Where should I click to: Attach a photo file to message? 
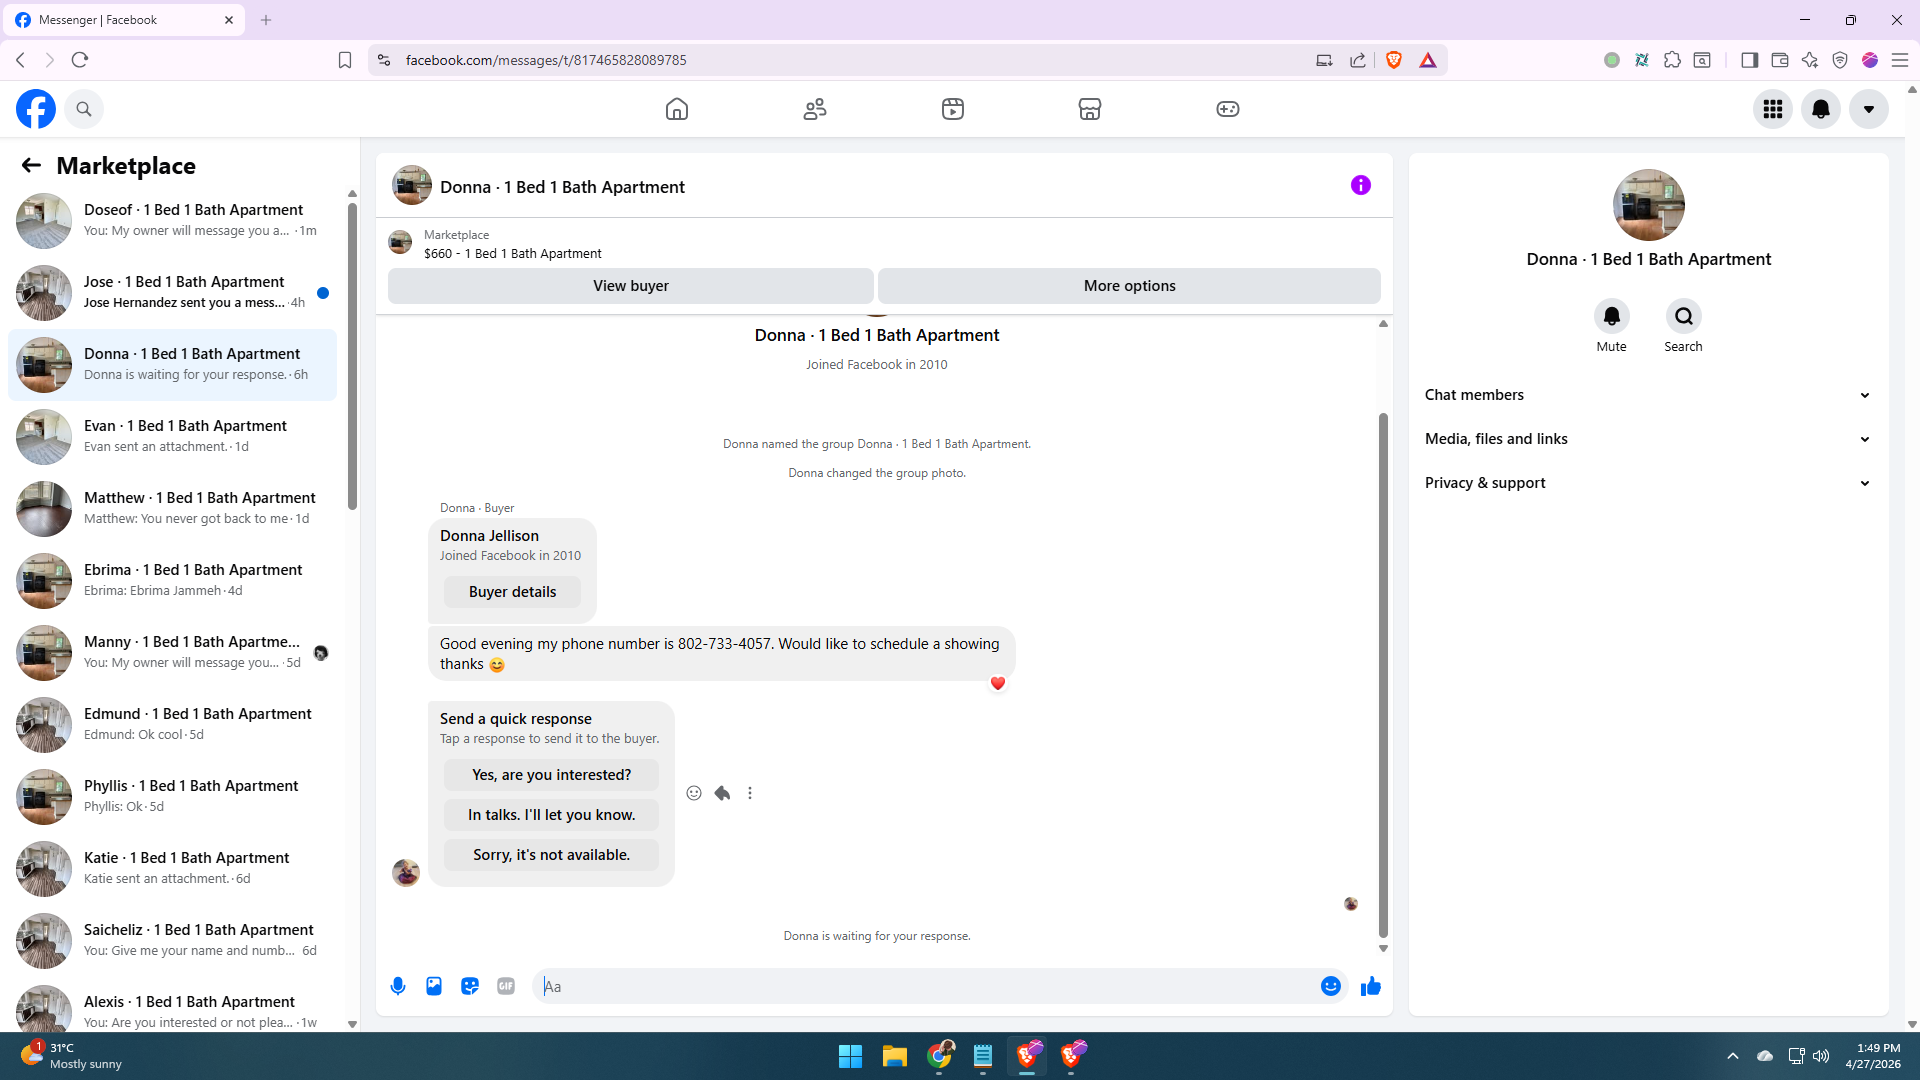[434, 986]
